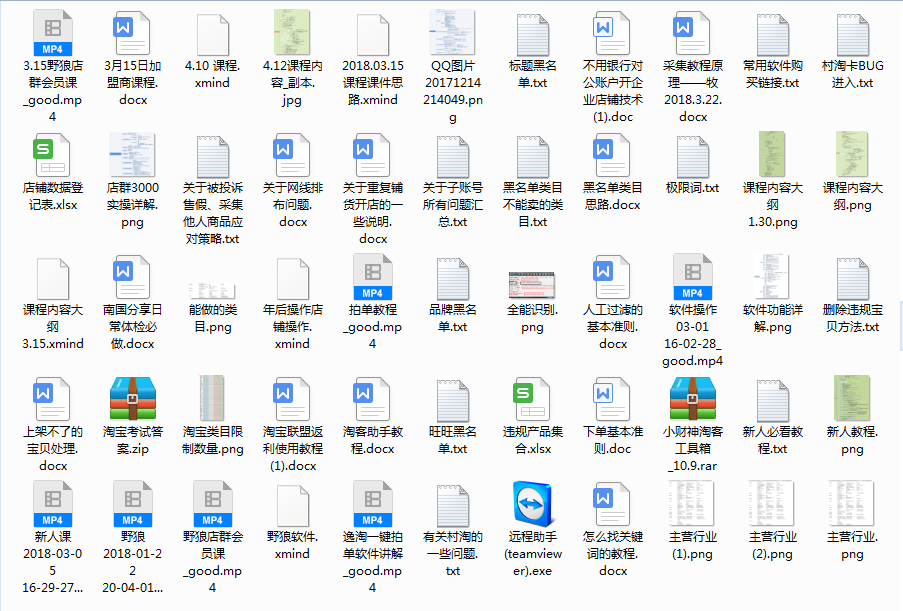This screenshot has width=903, height=611.
Task: Select the 新人教程.png image file
Action: point(852,398)
